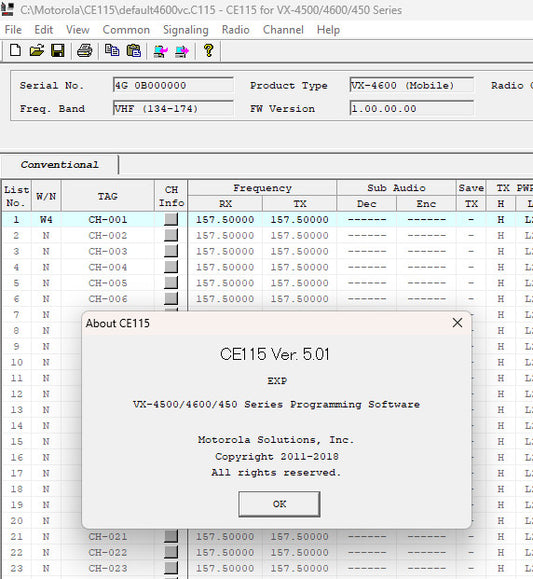The image size is (533, 579).
Task: Click Dec value dashes in row 2
Action: [x=366, y=235]
